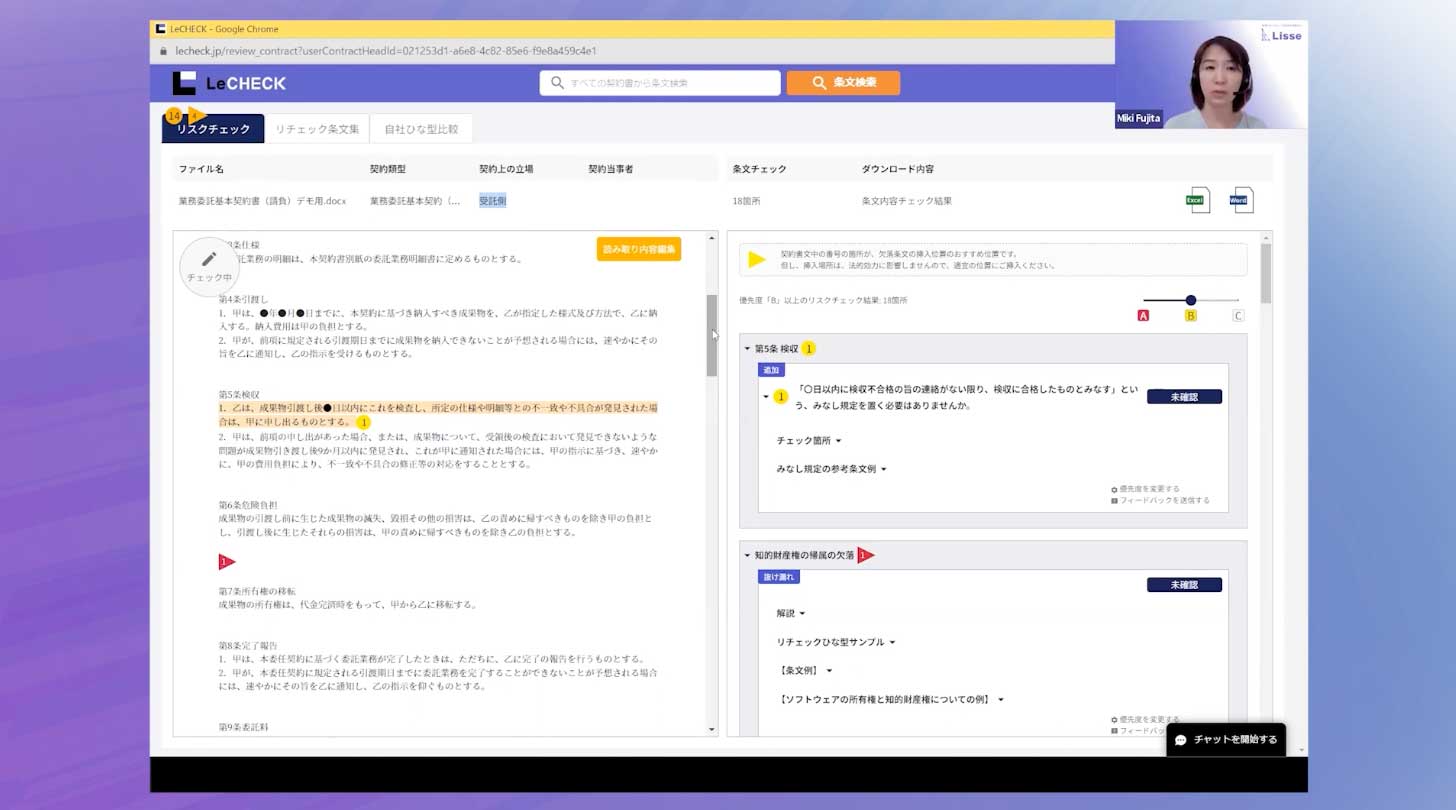Focus the clause search input field
Viewport: 1456px width, 810px height.
[x=660, y=83]
